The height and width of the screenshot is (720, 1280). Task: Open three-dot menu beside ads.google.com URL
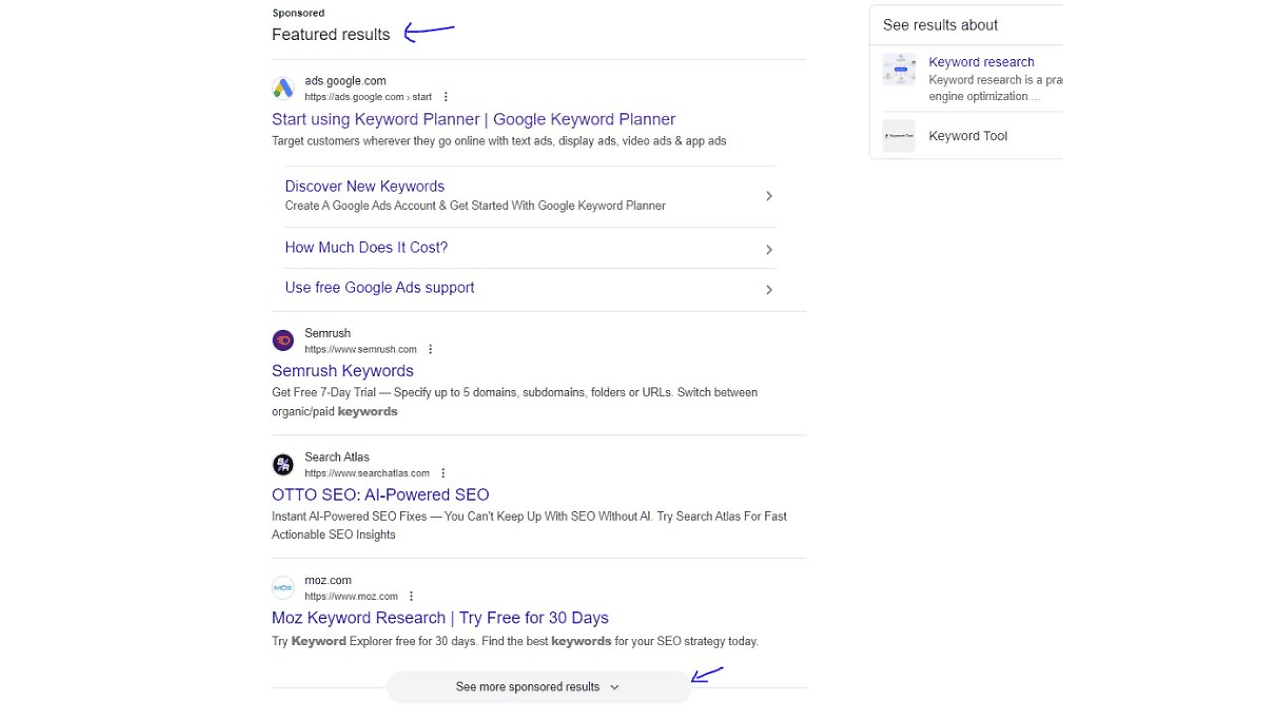(x=446, y=97)
